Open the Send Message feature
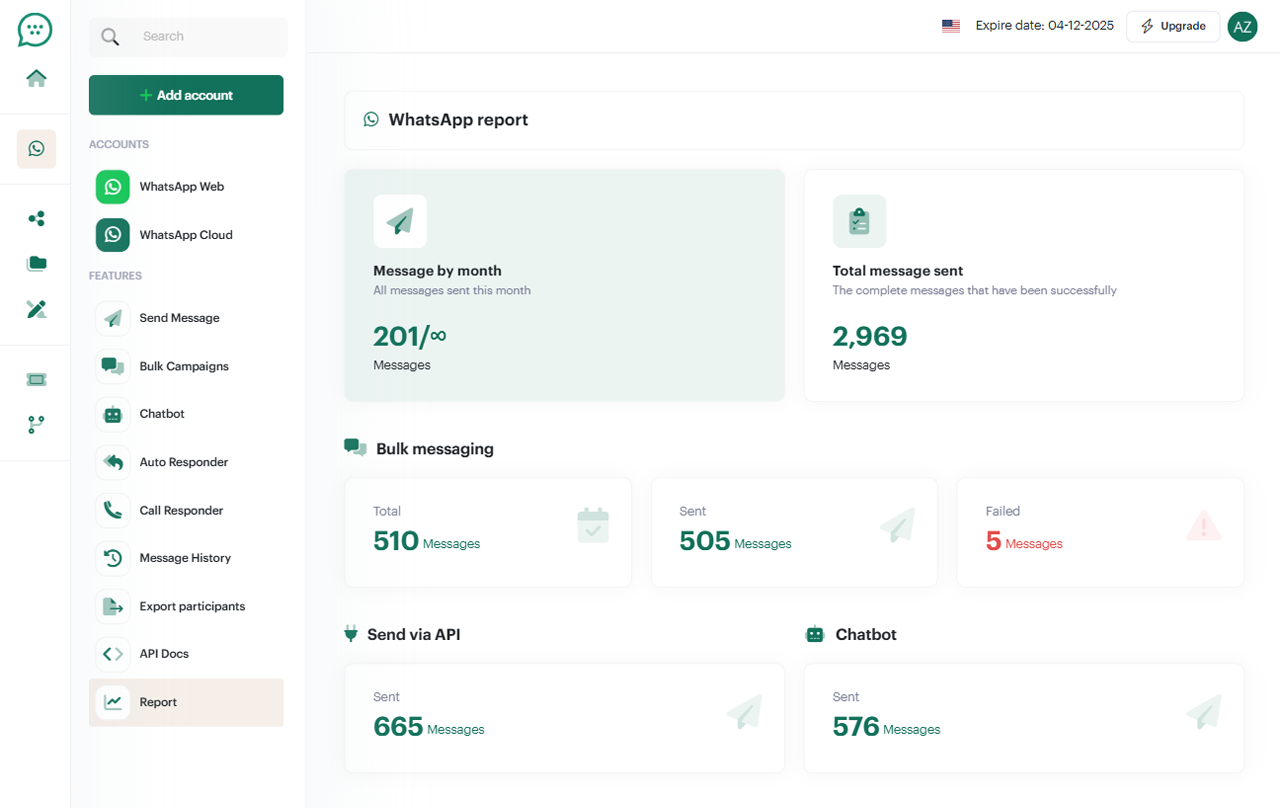1280x808 pixels. point(179,318)
